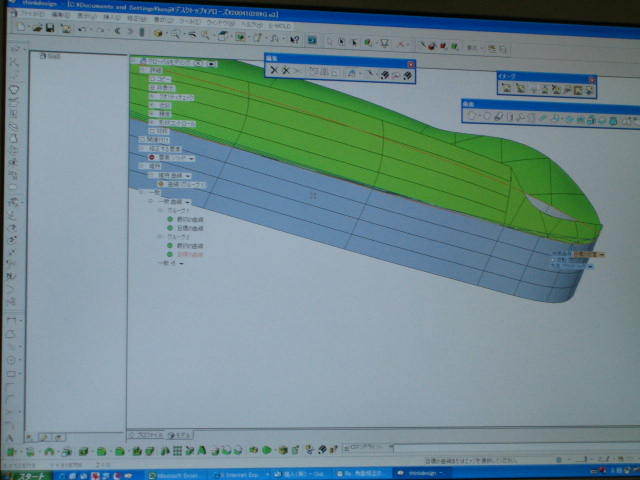
Task: Open the 一般曲線 dropdown arrow
Action: [187, 202]
